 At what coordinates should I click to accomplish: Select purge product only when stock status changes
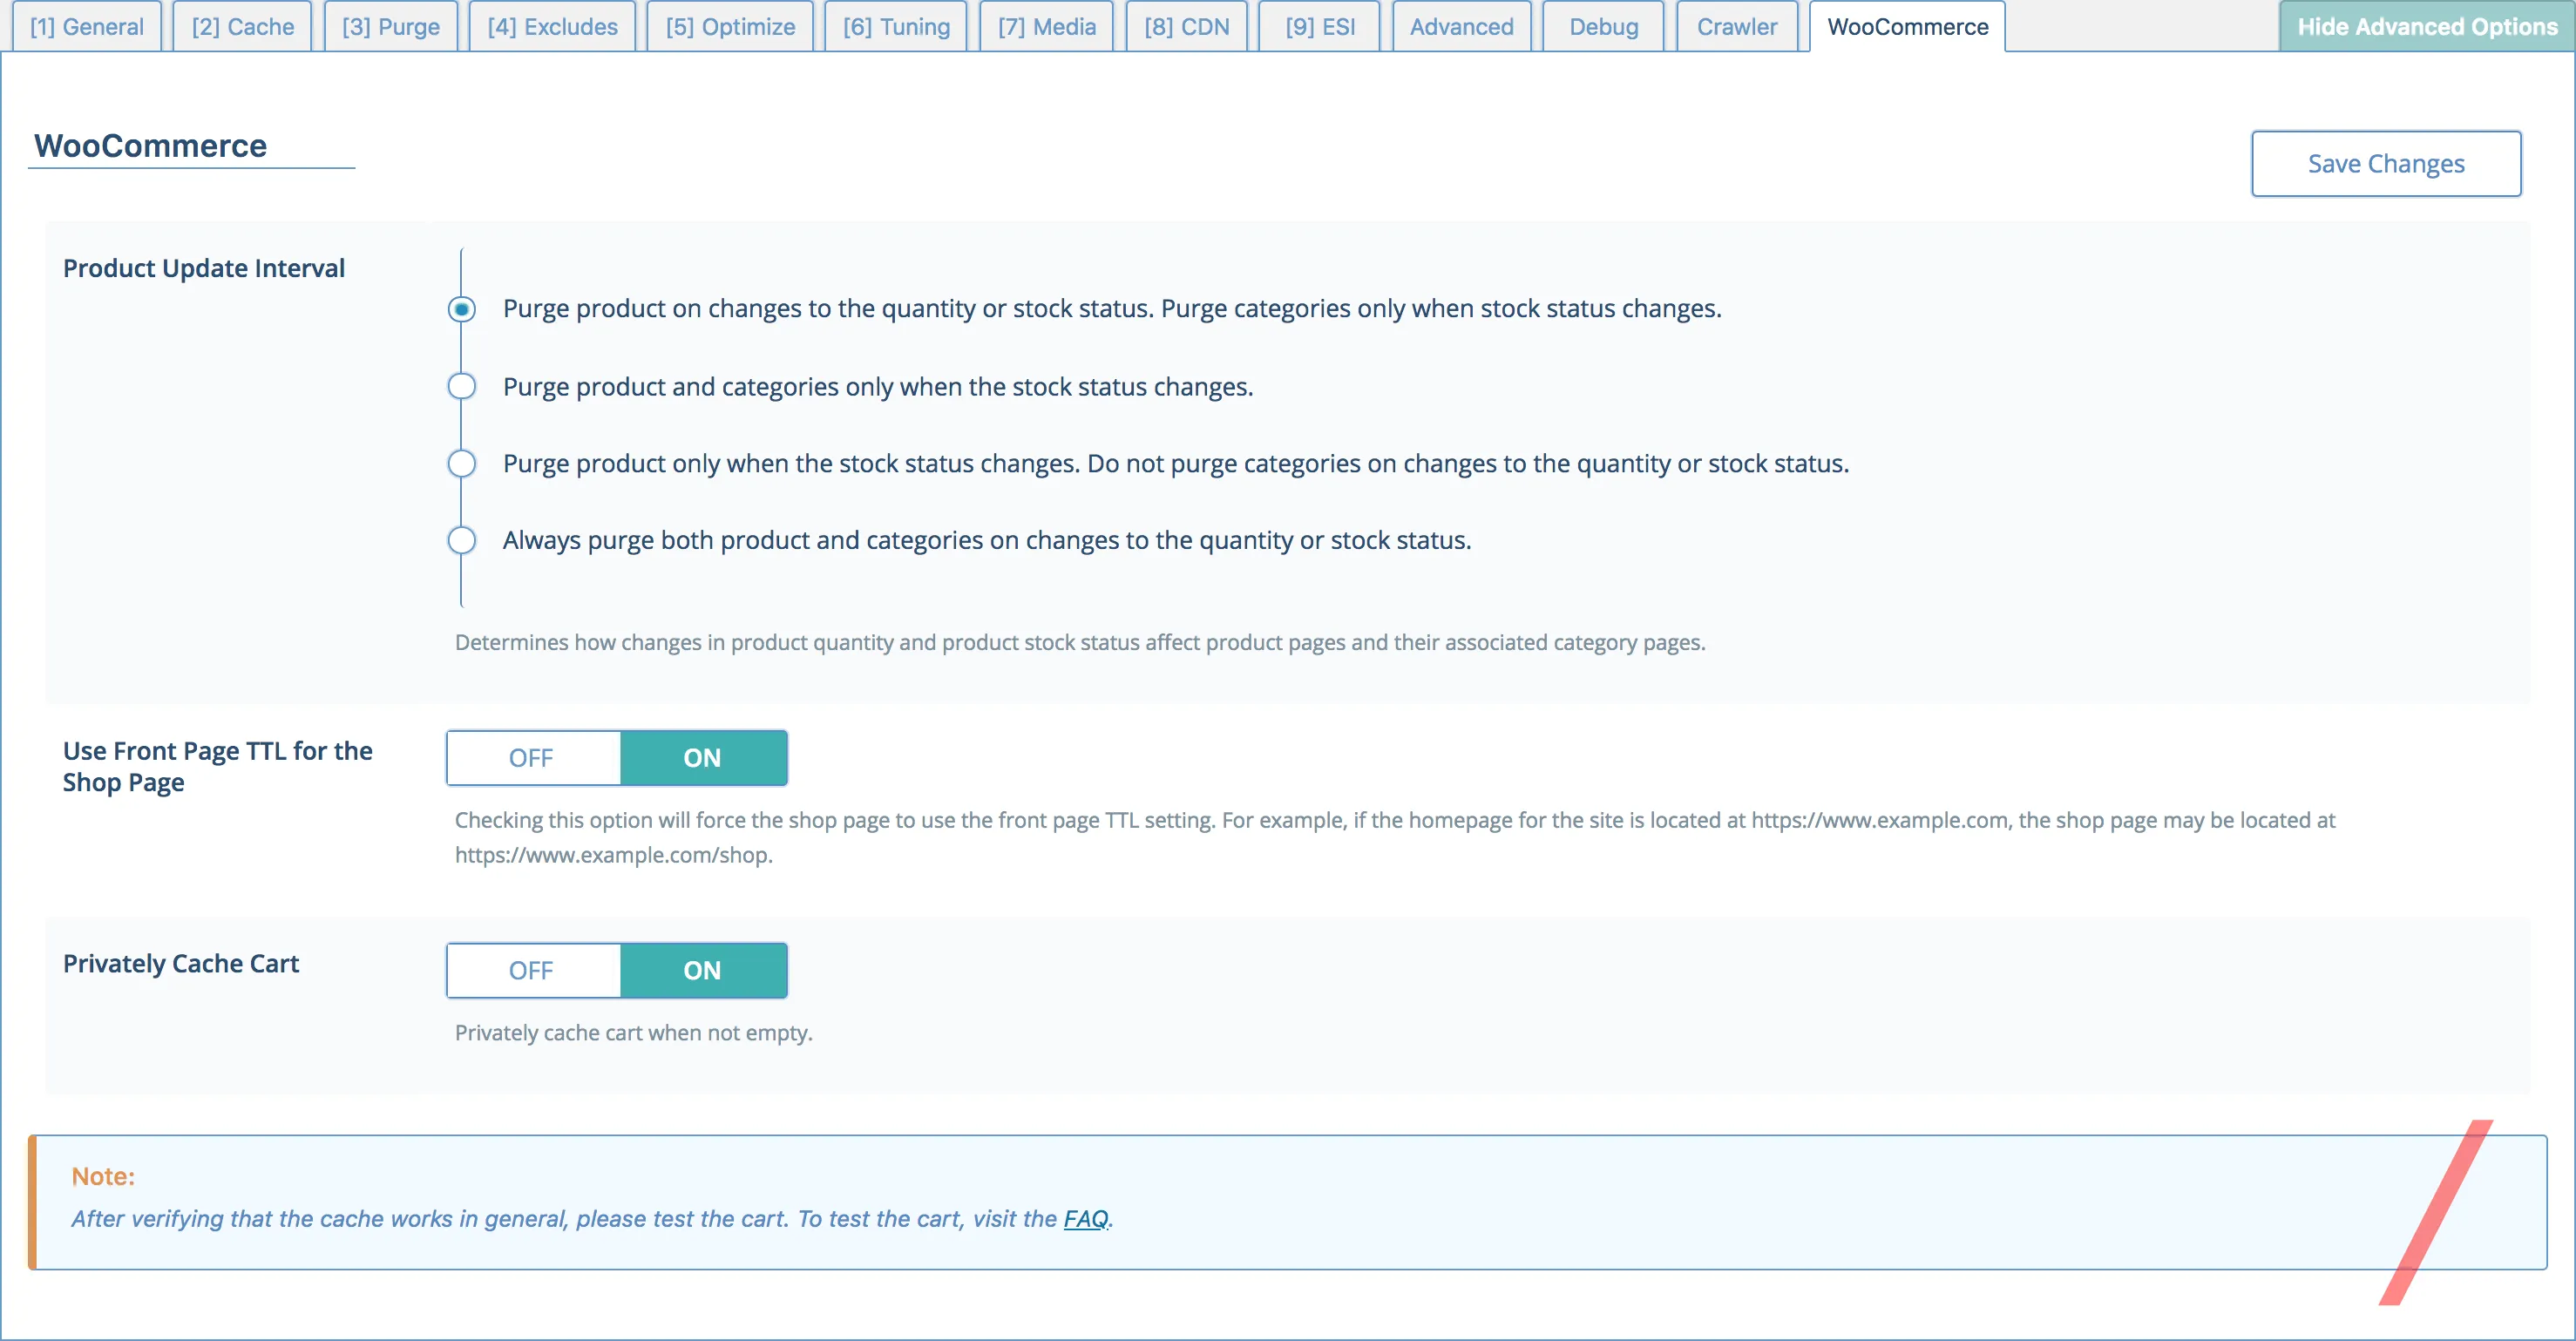(x=461, y=463)
